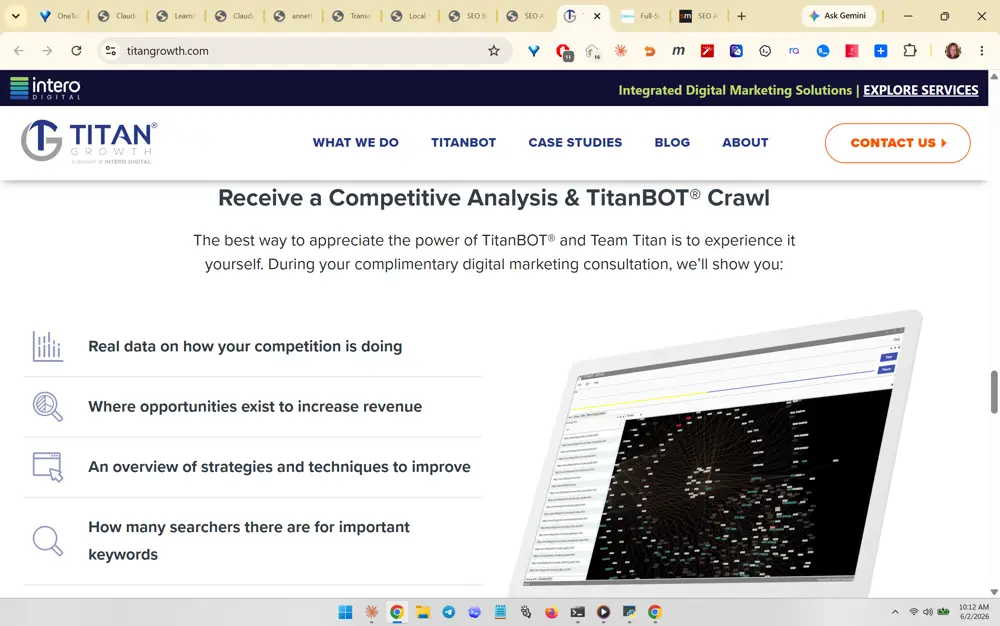The height and width of the screenshot is (626, 1000).
Task: Reload the titangrowth.com page
Action: point(76,51)
